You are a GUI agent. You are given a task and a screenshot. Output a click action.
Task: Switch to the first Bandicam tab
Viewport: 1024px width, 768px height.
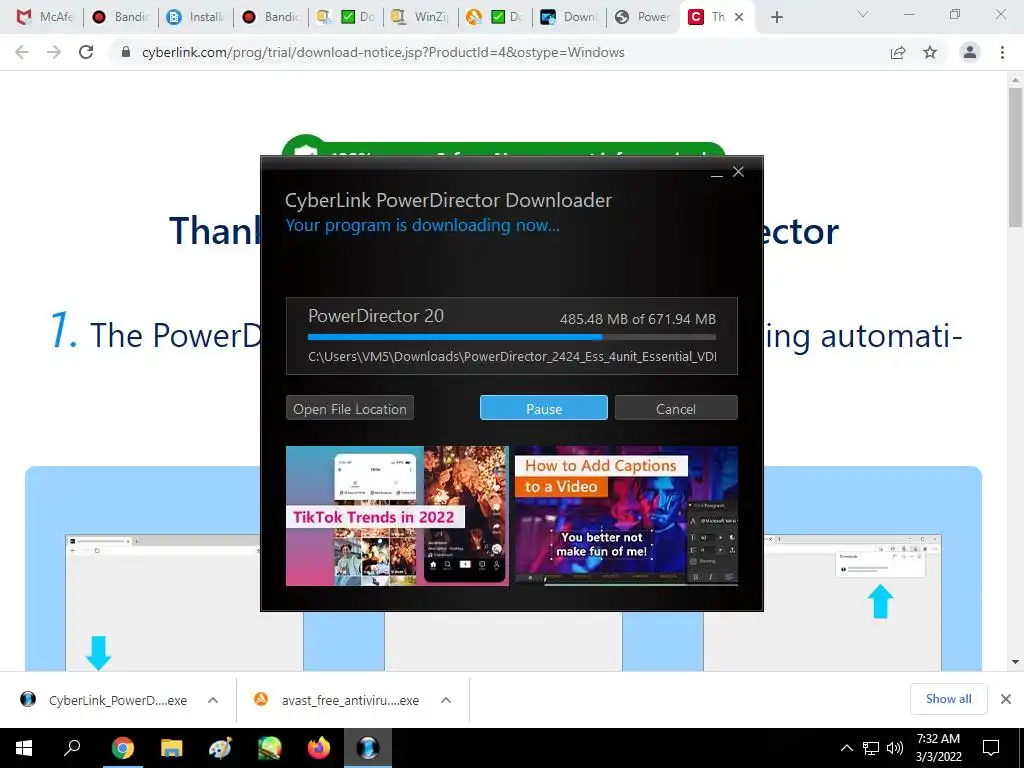coord(121,17)
